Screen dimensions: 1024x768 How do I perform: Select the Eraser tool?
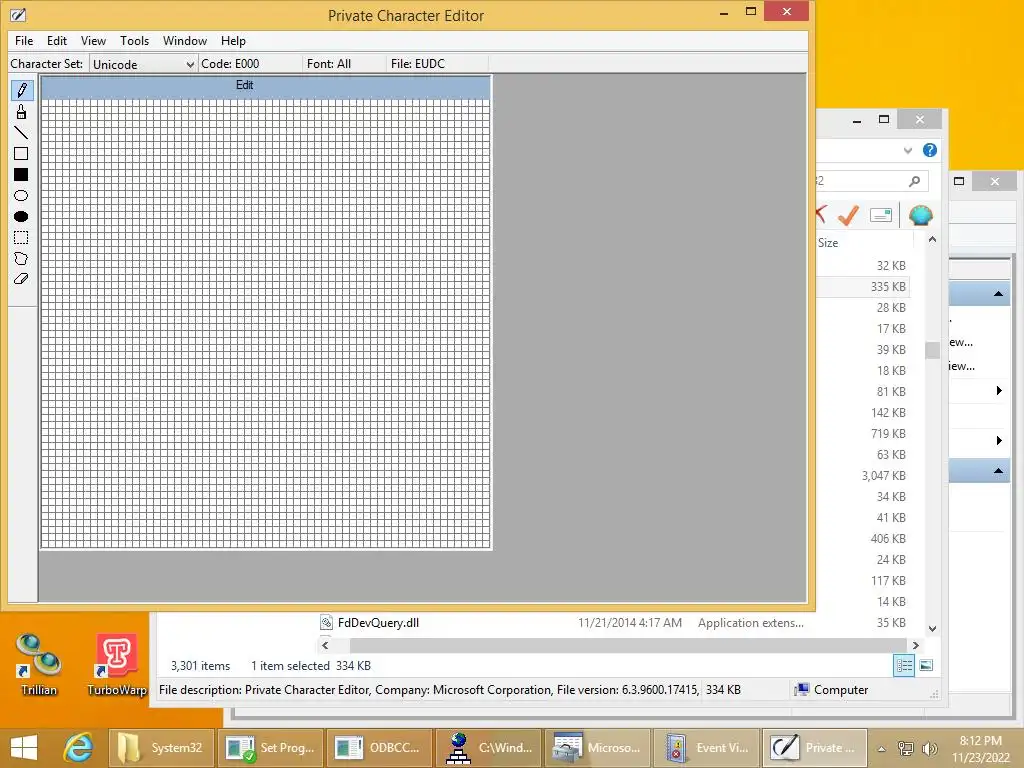tap(21, 279)
